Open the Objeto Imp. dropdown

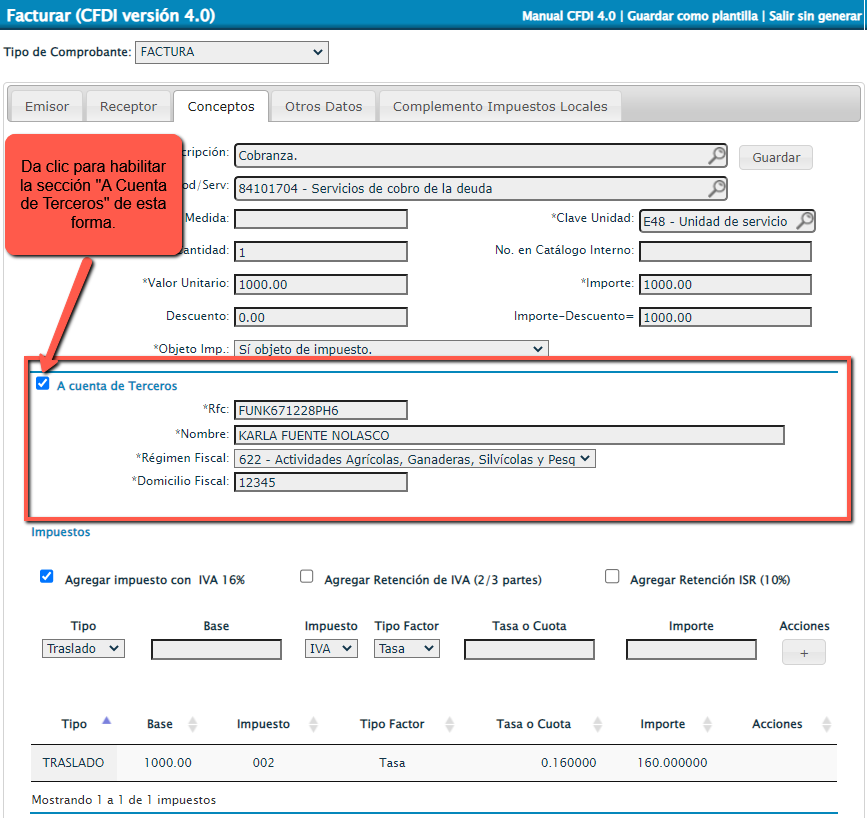point(391,349)
